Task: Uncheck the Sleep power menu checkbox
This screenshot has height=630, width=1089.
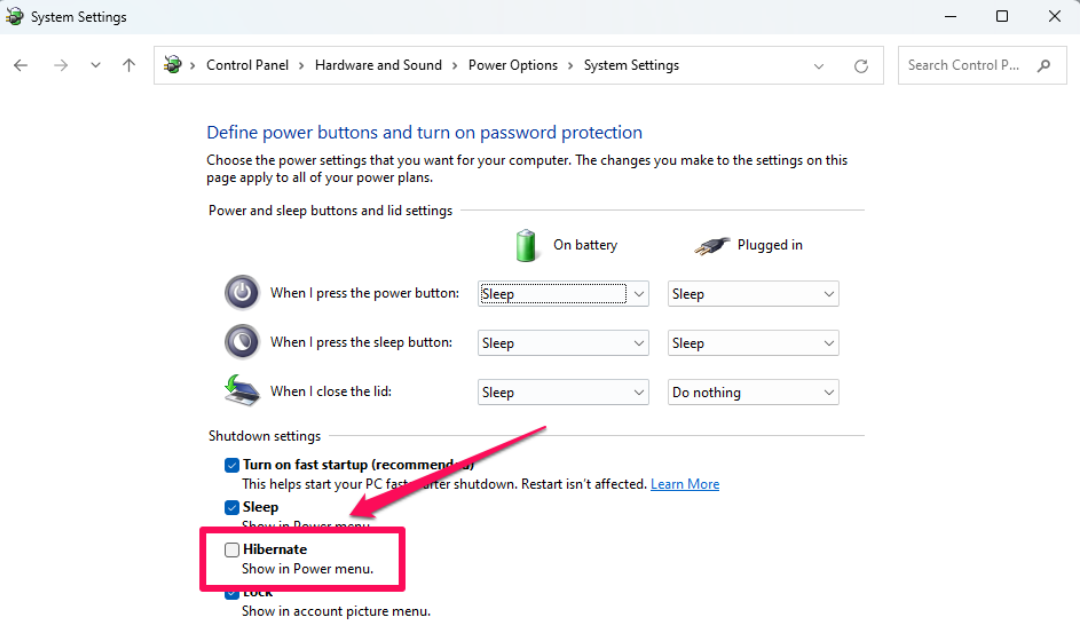Action: [232, 507]
